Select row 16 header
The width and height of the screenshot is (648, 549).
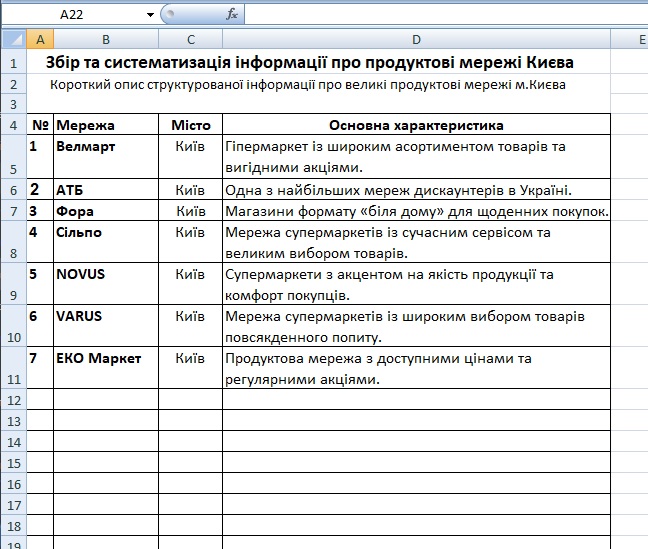point(14,484)
